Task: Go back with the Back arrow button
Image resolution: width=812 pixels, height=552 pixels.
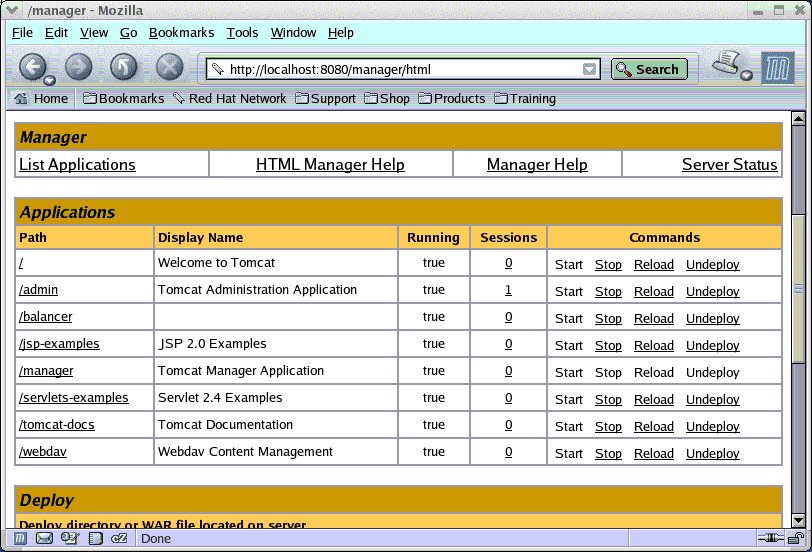Action: click(32, 67)
